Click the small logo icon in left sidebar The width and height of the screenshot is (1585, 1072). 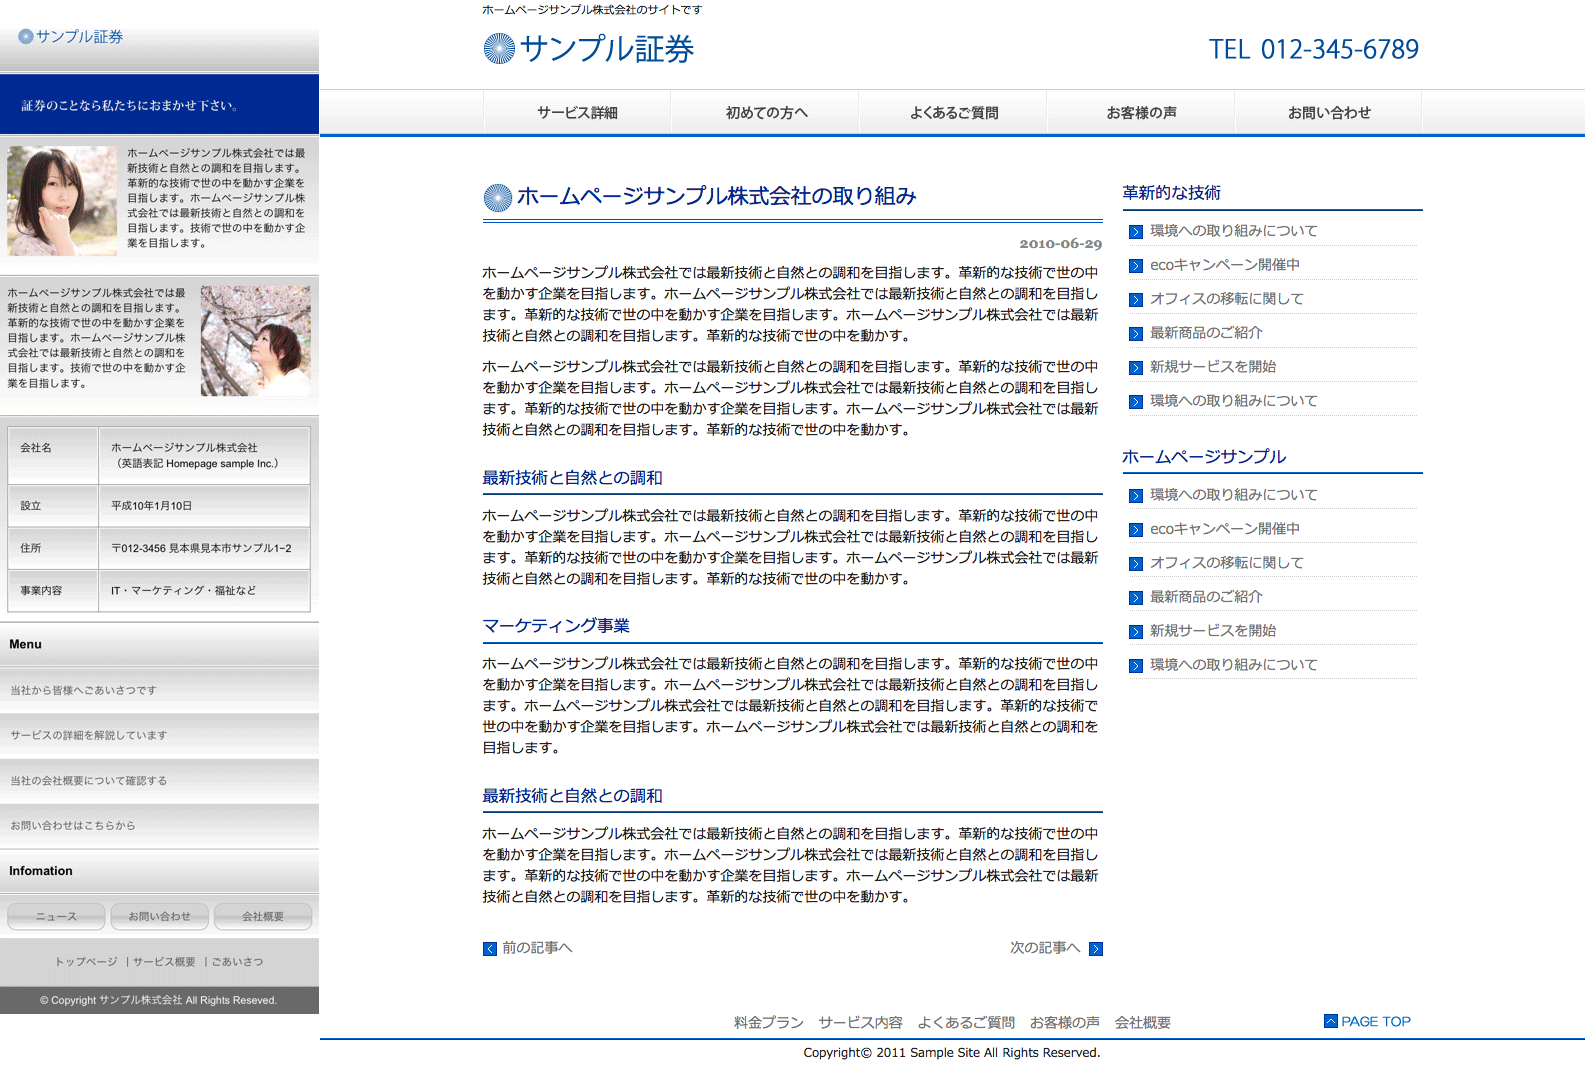tap(26, 37)
